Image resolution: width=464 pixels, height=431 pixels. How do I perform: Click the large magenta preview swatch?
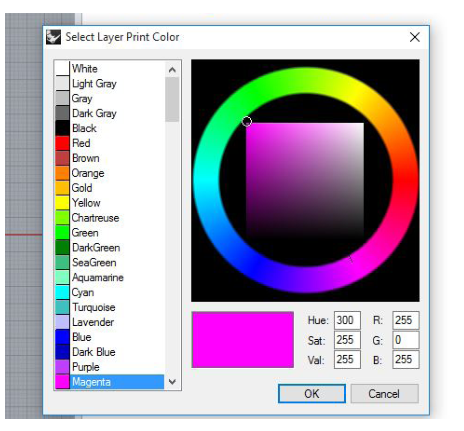243,340
